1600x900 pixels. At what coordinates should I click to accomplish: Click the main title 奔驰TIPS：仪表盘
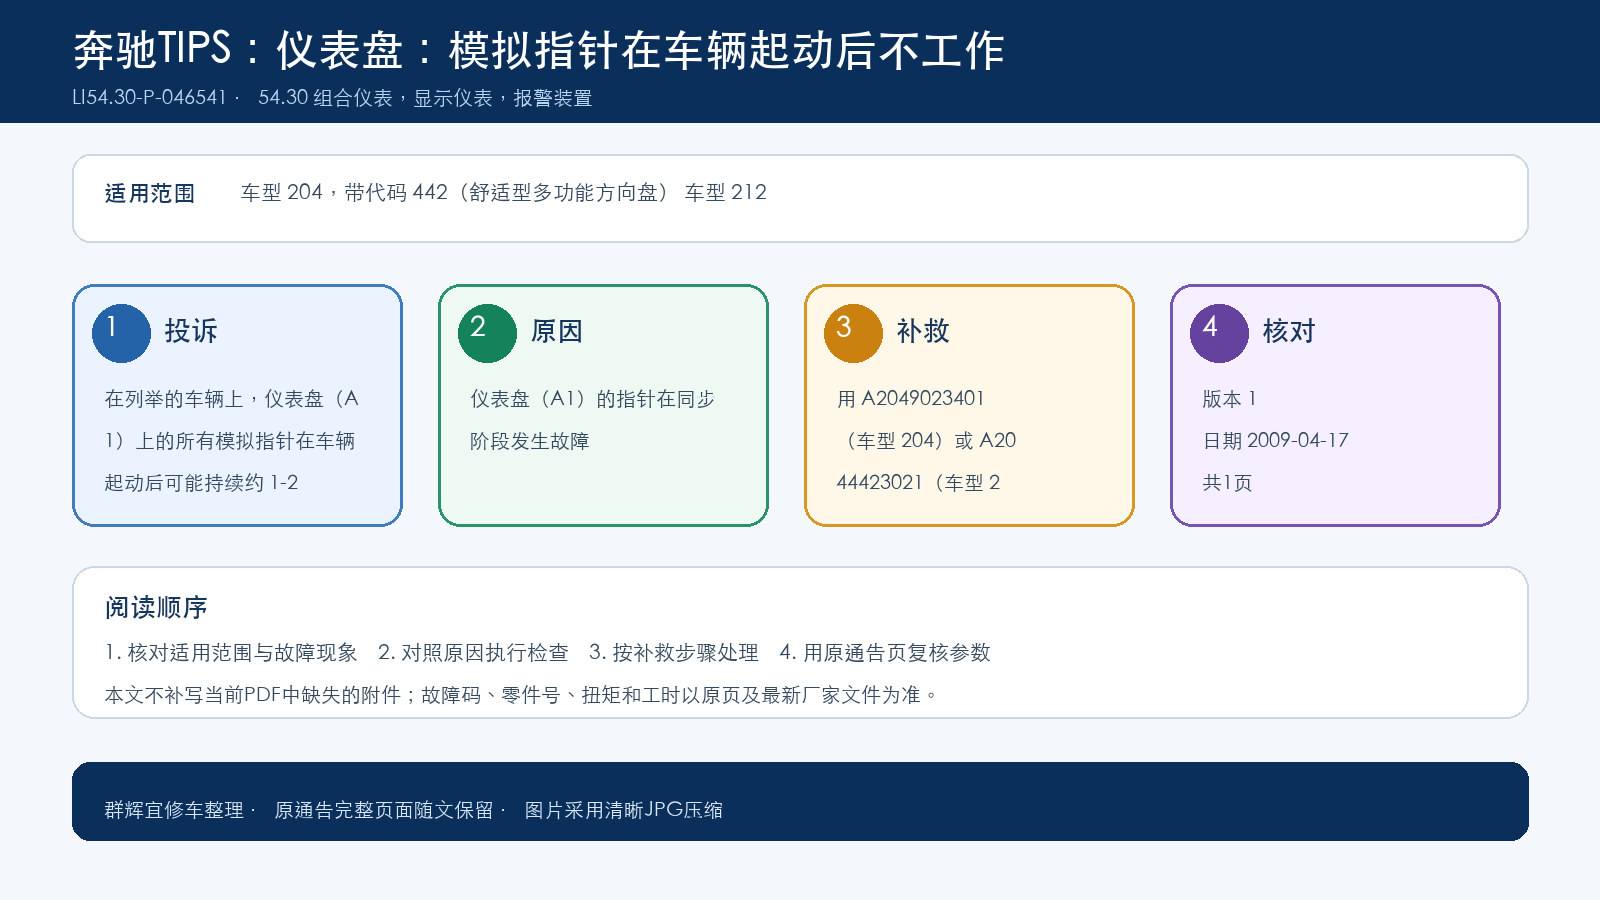tap(238, 50)
